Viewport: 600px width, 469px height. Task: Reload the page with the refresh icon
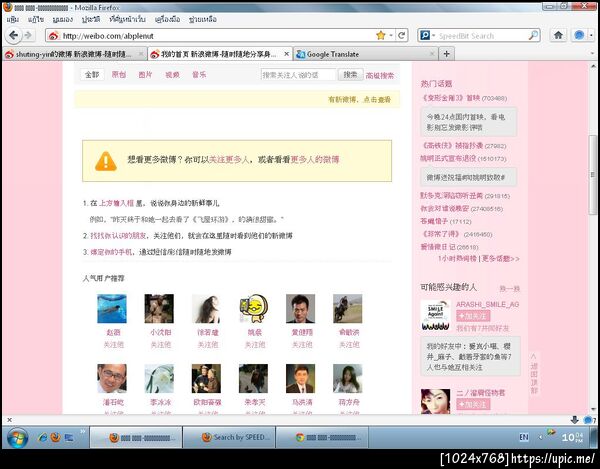click(401, 36)
